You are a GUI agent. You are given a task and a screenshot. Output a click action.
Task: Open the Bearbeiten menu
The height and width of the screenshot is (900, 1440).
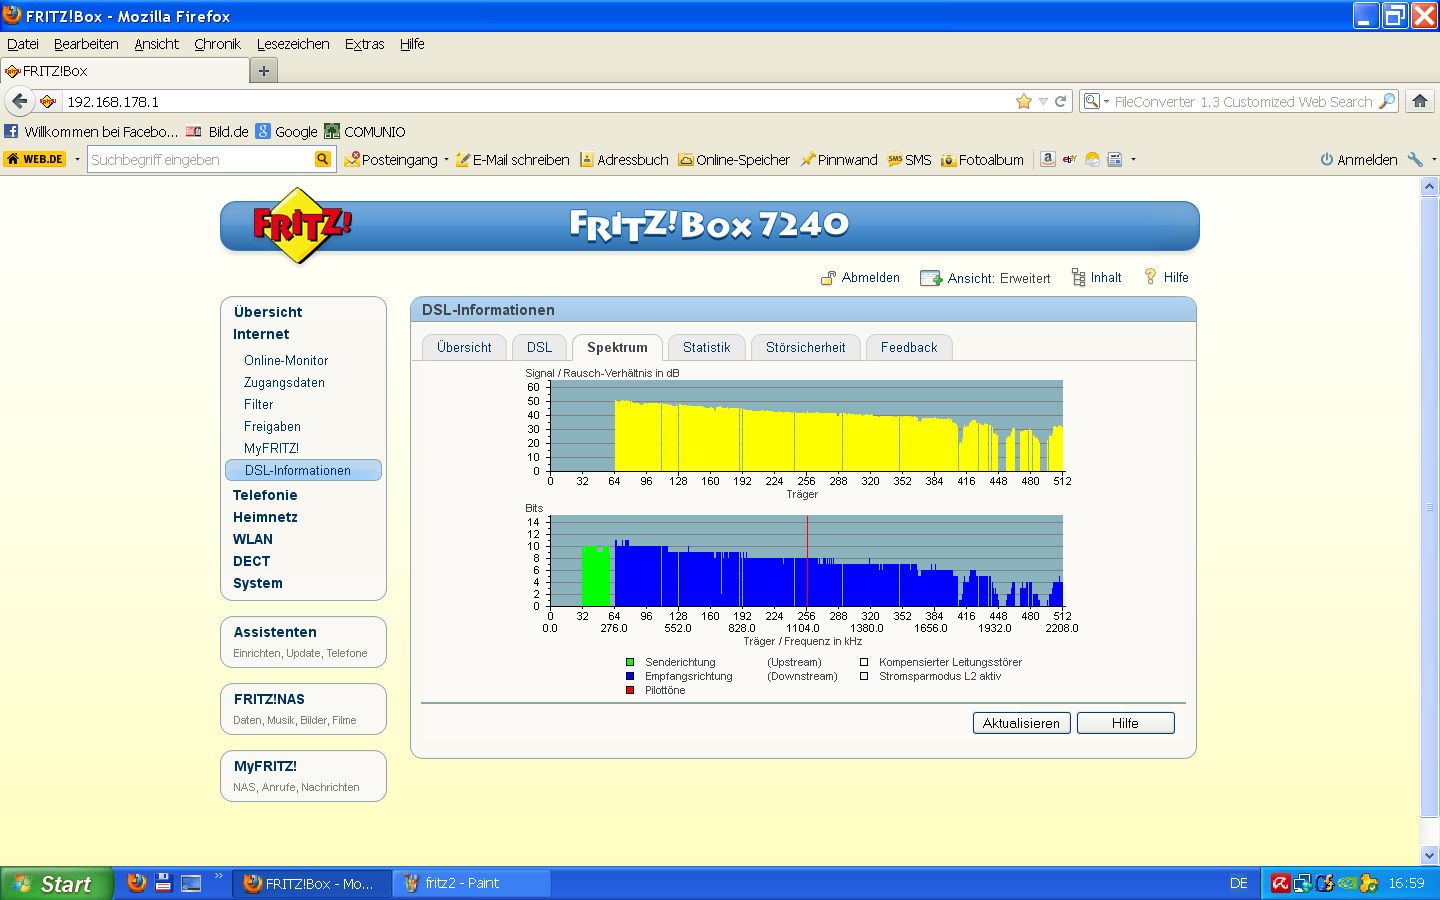pos(86,44)
